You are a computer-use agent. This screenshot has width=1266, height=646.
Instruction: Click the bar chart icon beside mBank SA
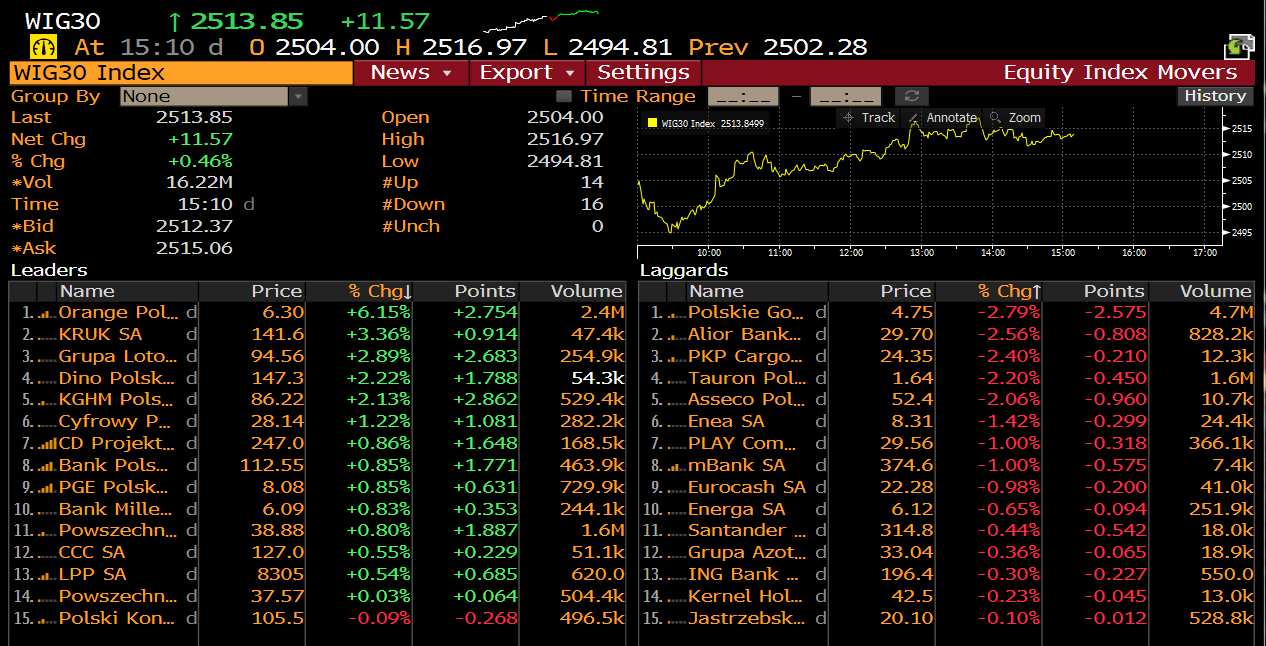pos(677,466)
